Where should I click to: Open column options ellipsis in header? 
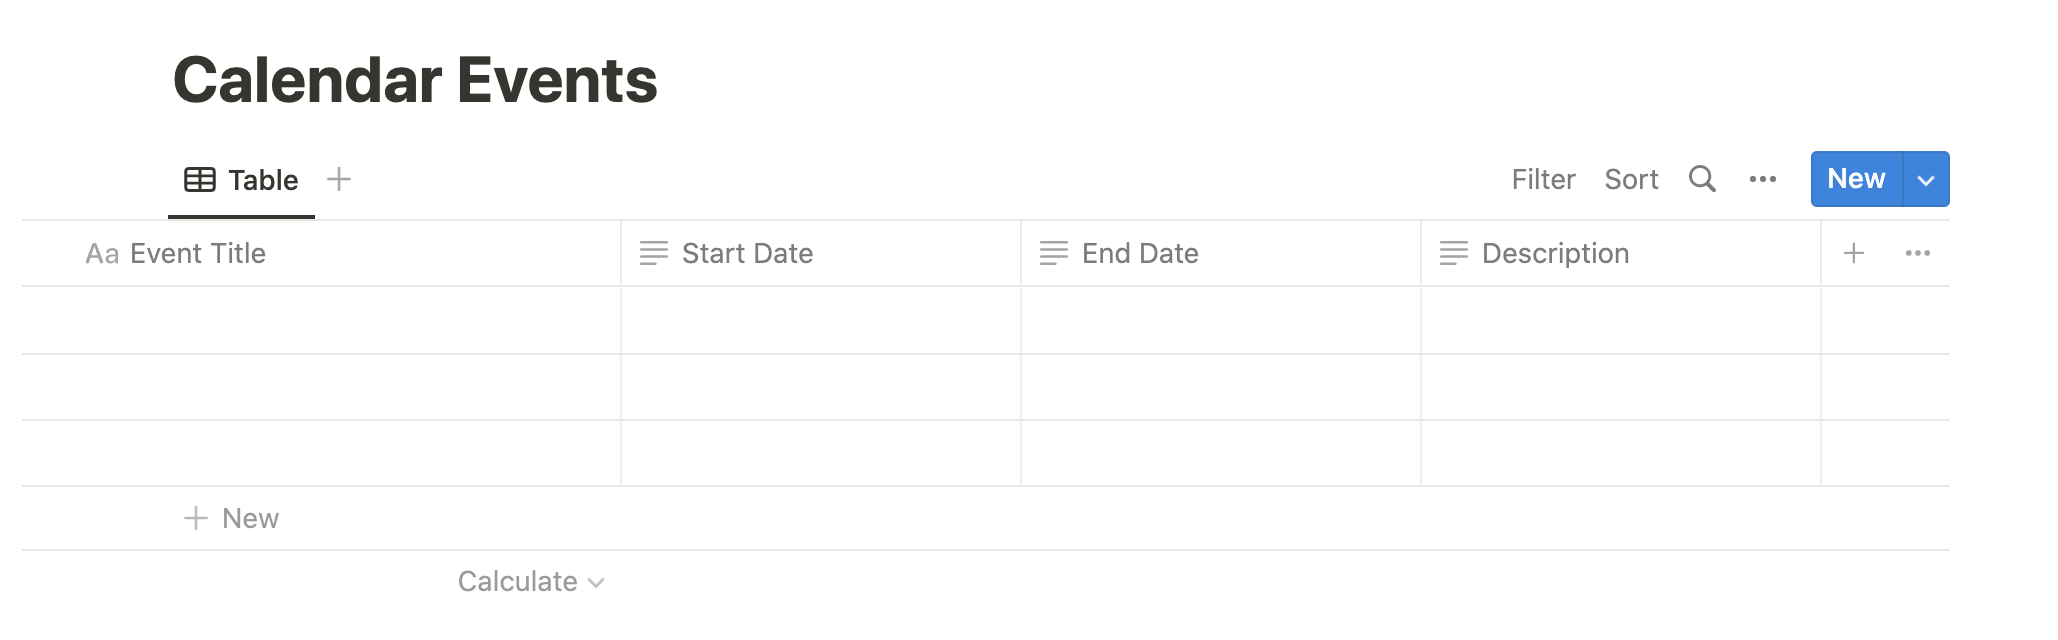(x=1918, y=253)
